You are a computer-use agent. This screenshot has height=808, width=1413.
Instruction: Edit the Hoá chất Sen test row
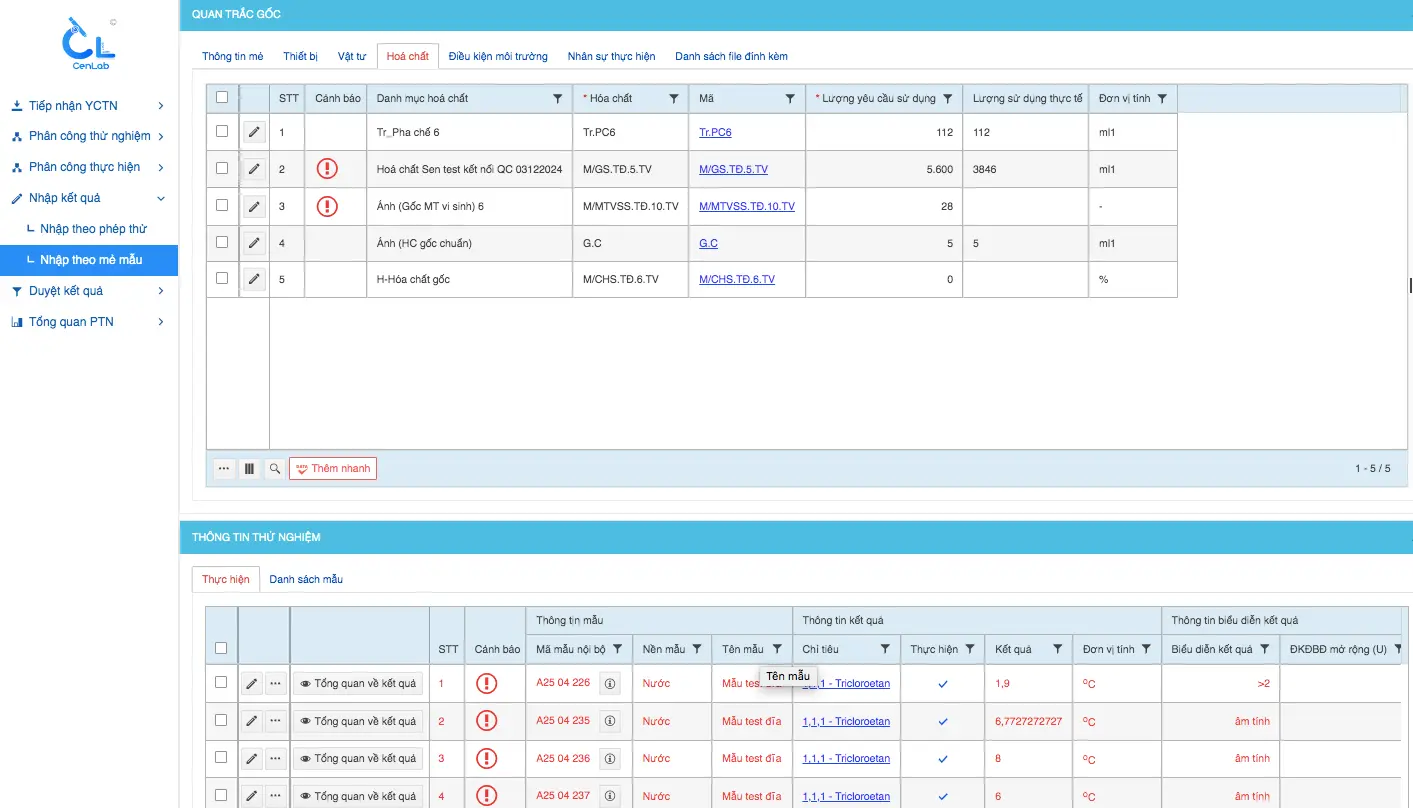point(254,169)
